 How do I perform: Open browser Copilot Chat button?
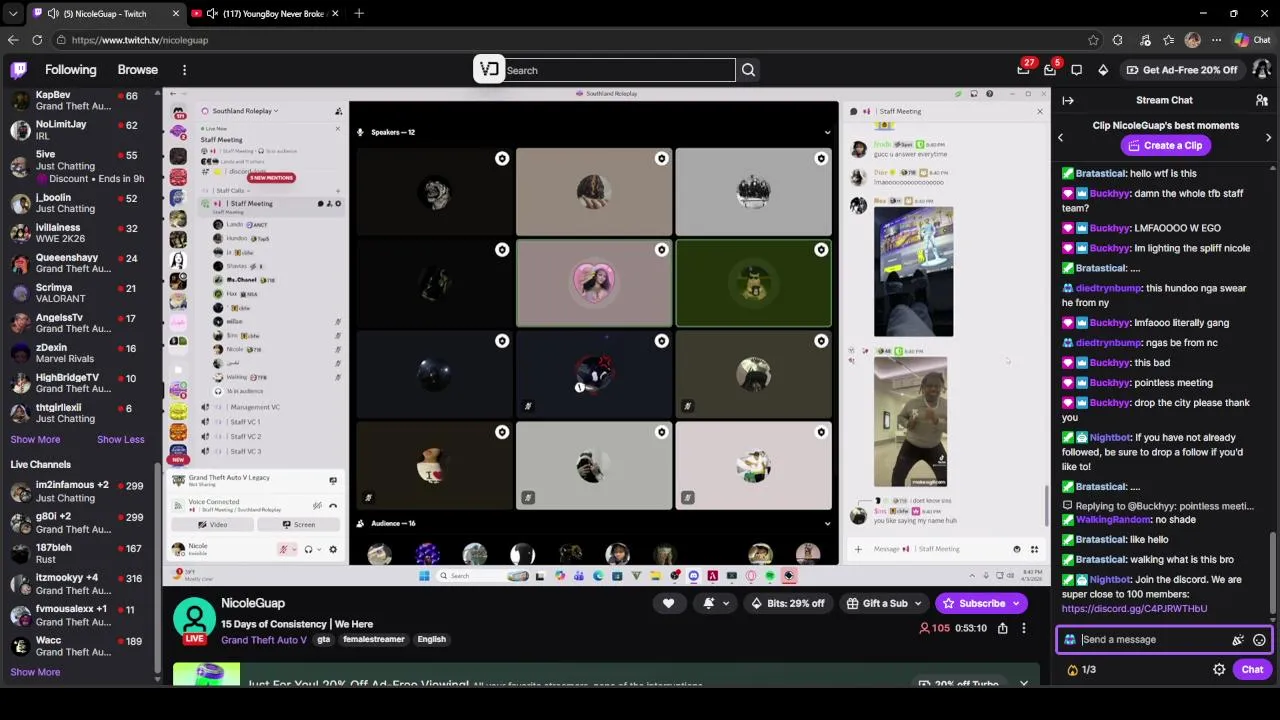(1251, 40)
